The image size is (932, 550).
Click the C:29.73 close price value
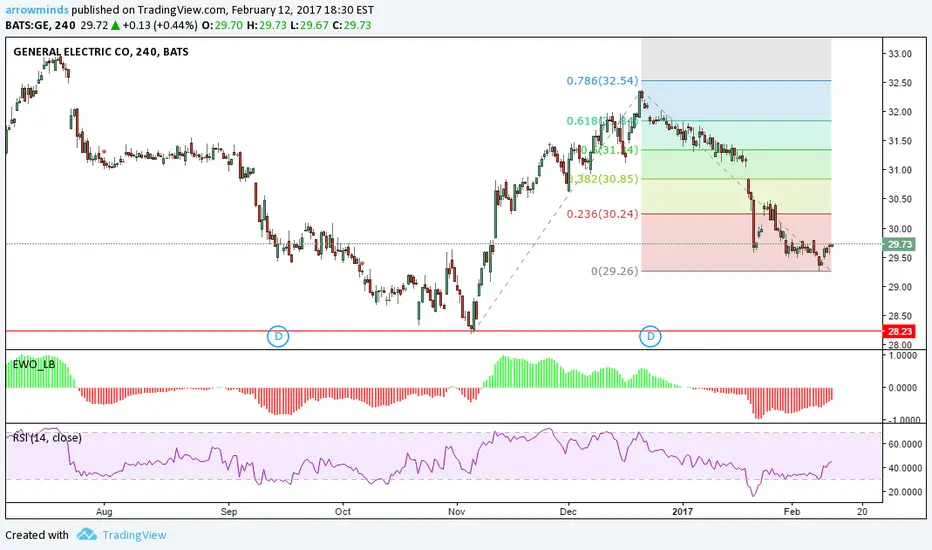point(352,26)
